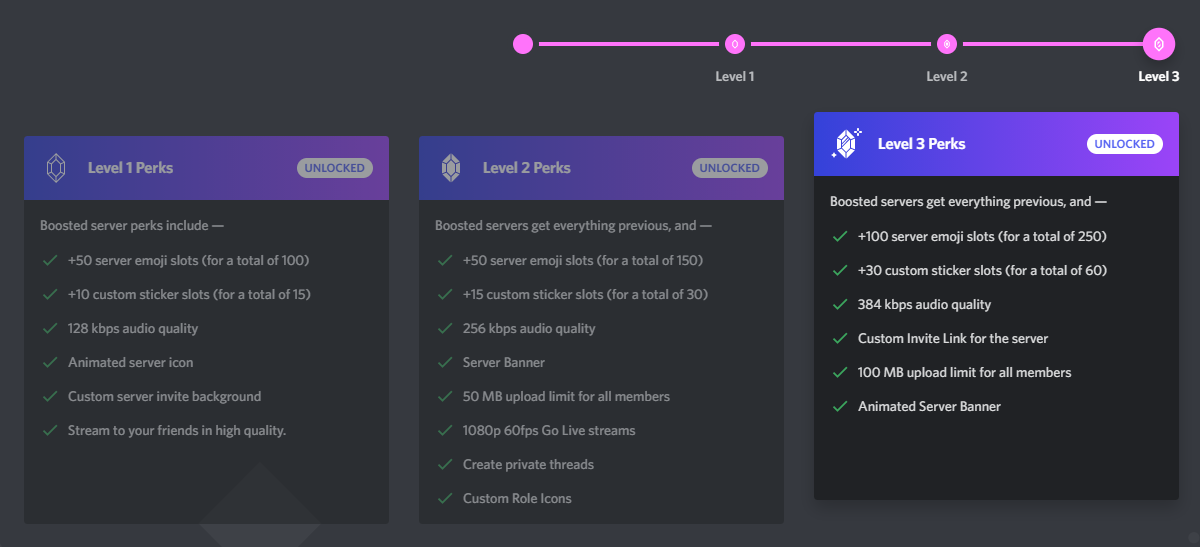
Task: Click checkmark beside 'Custom Invite Link for the server'
Action: click(x=839, y=338)
